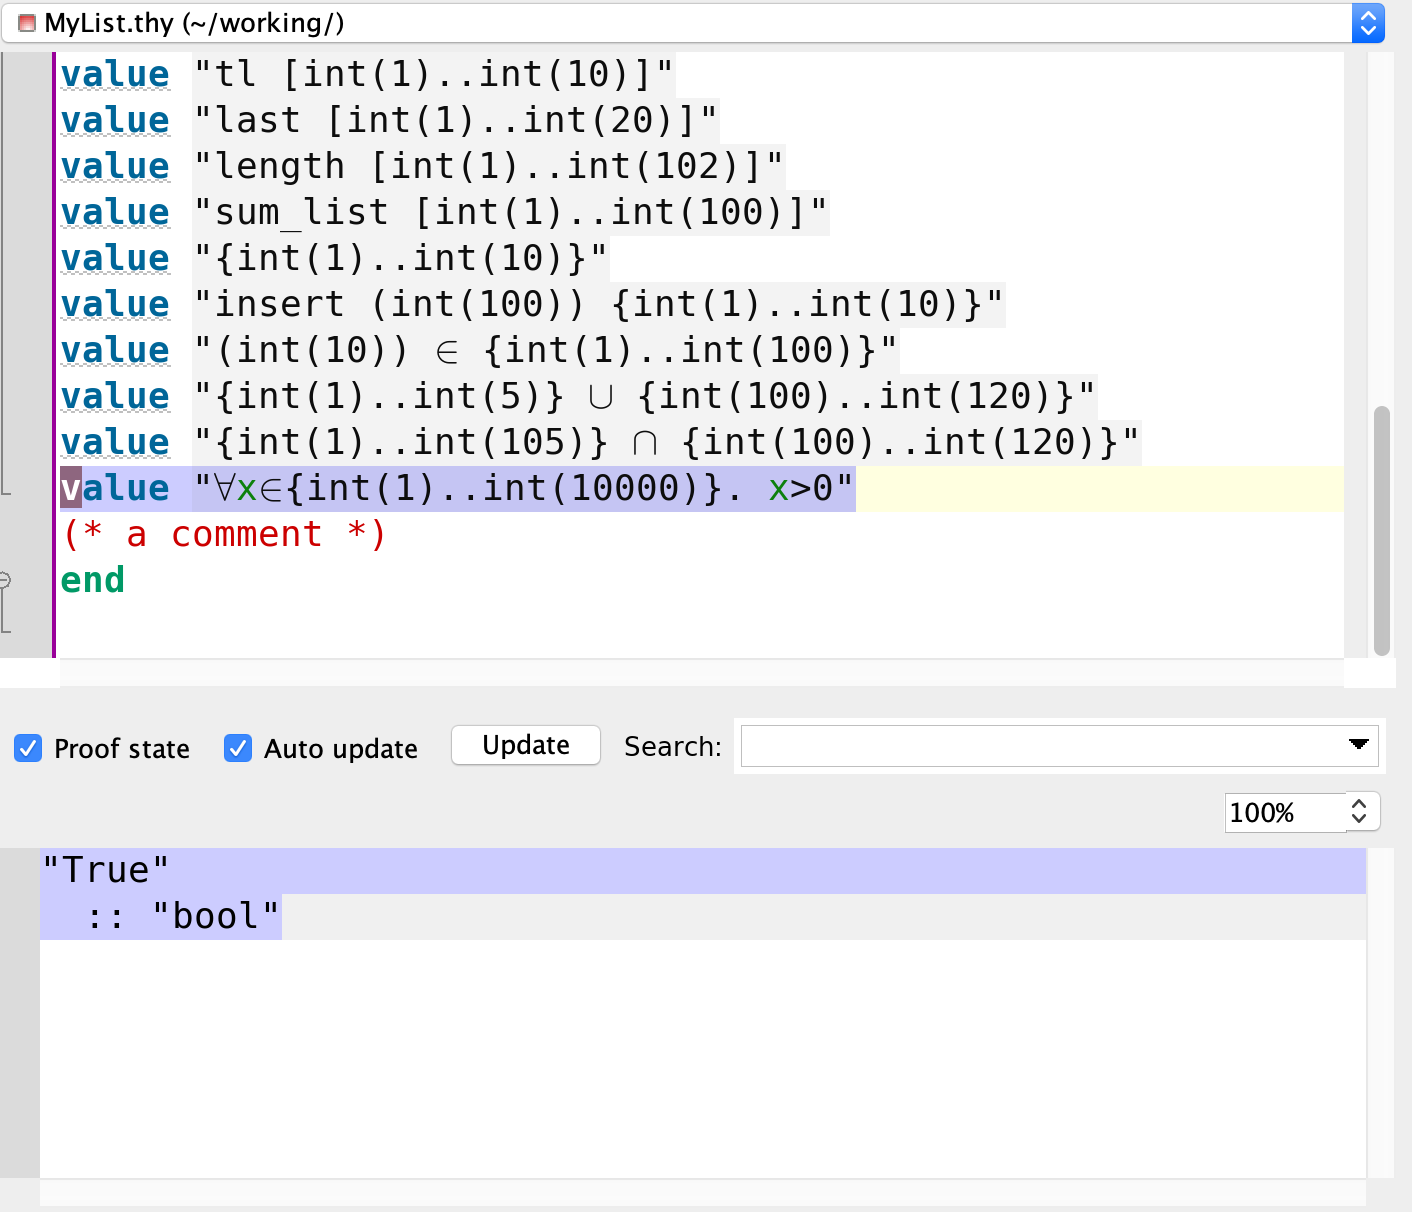Click the :: "bool" type output
The height and width of the screenshot is (1212, 1412).
pyautogui.click(x=182, y=916)
